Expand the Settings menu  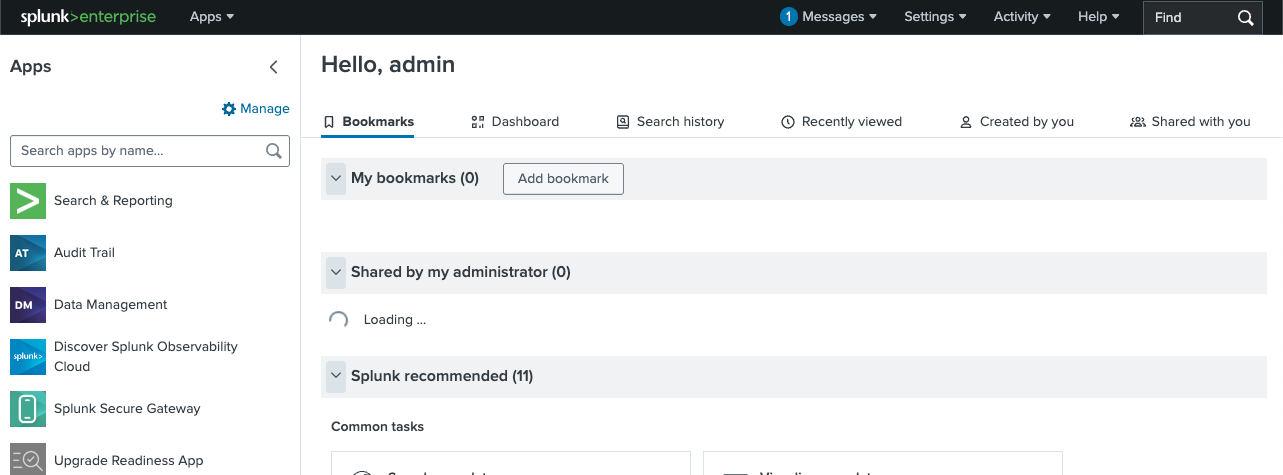pos(935,17)
